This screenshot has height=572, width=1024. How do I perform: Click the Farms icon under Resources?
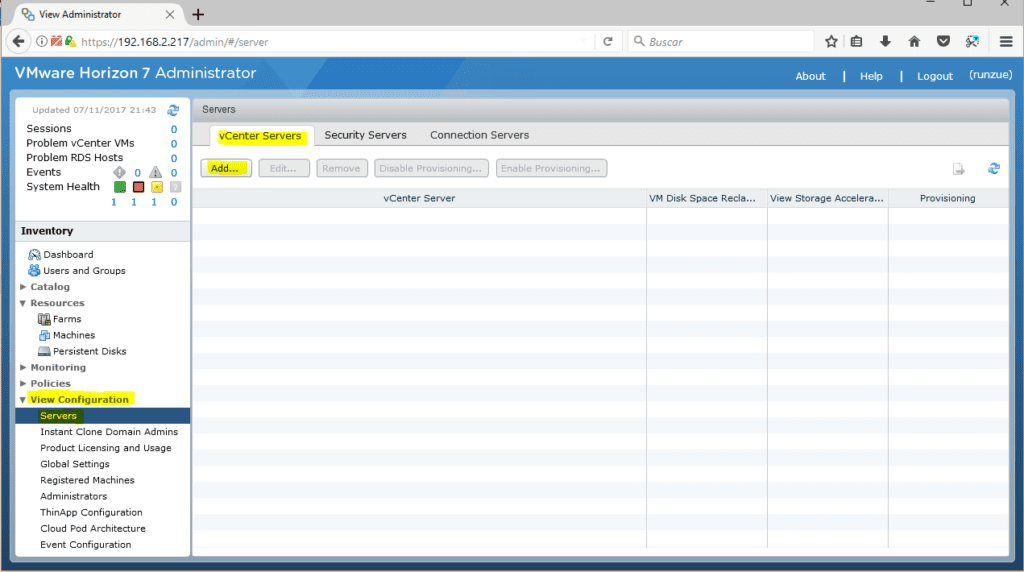(x=44, y=319)
